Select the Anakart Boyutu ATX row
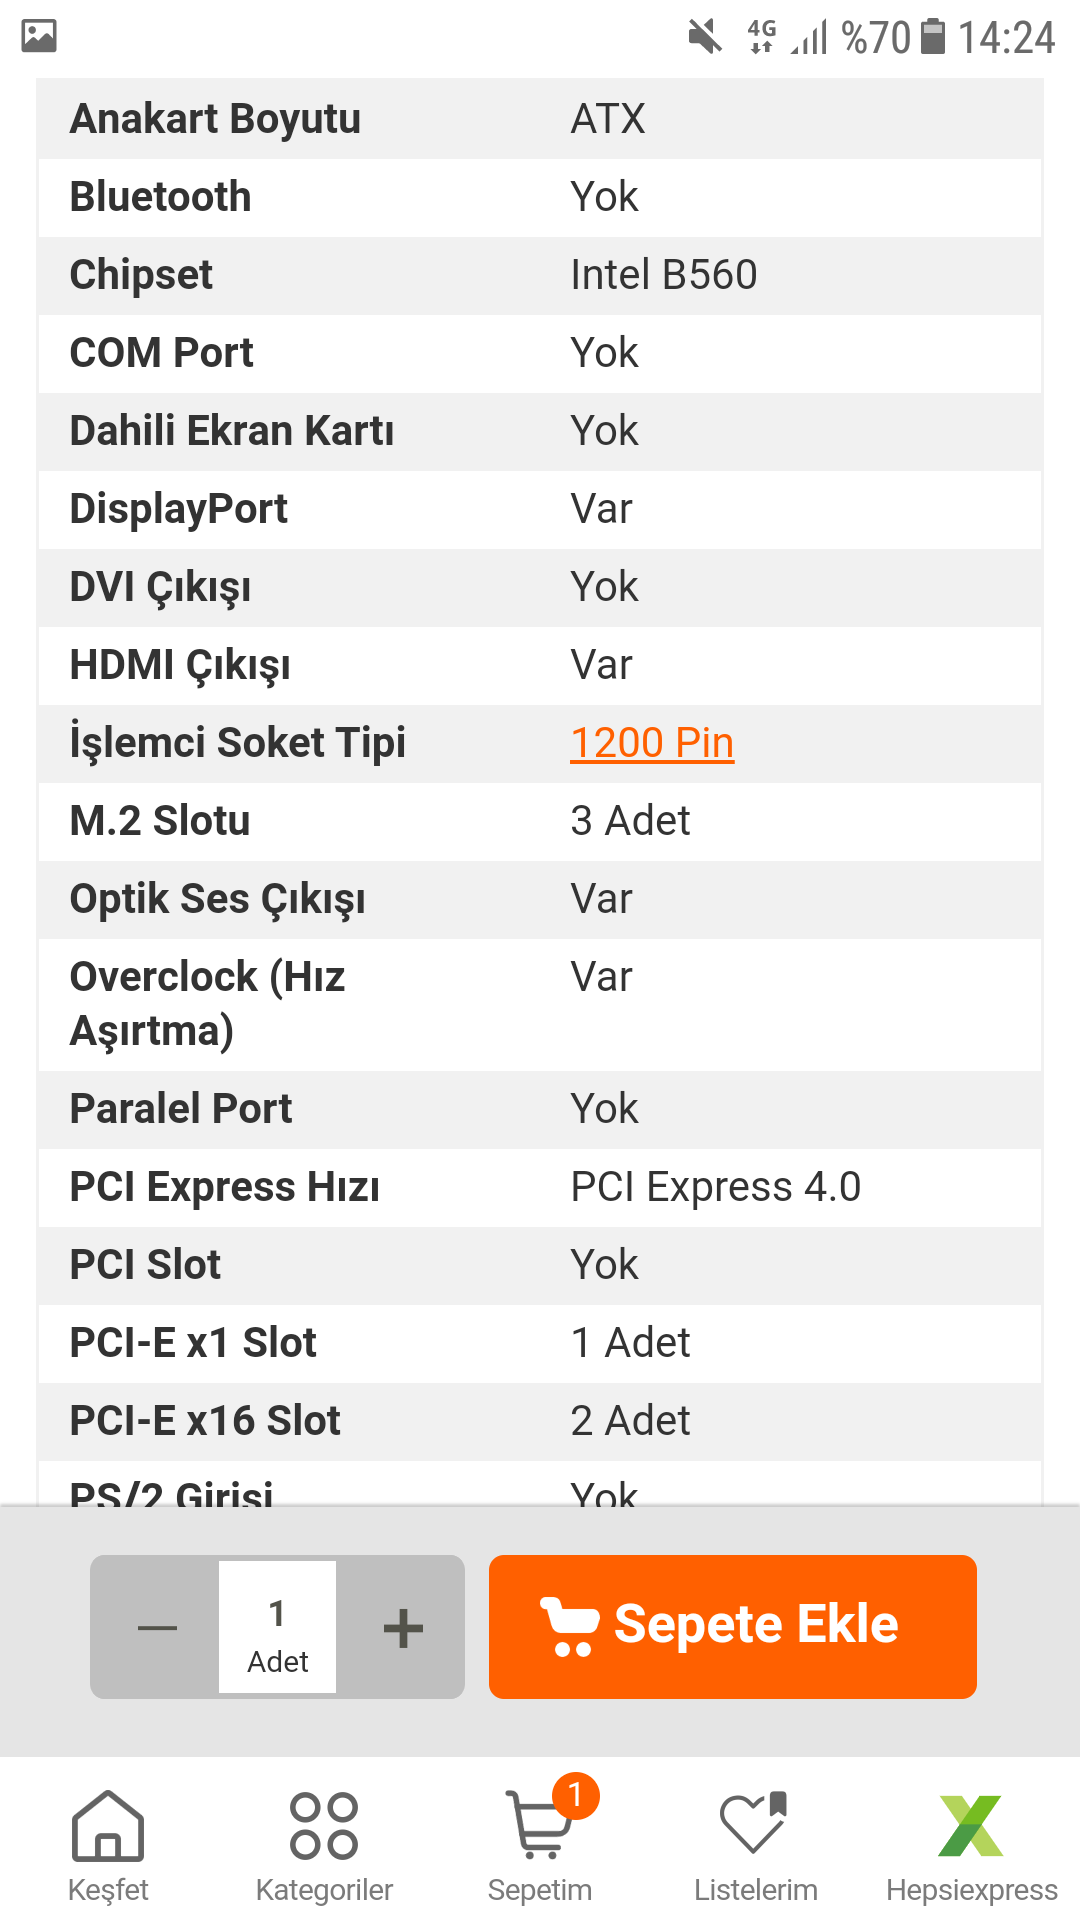This screenshot has width=1080, height=1920. (x=540, y=118)
